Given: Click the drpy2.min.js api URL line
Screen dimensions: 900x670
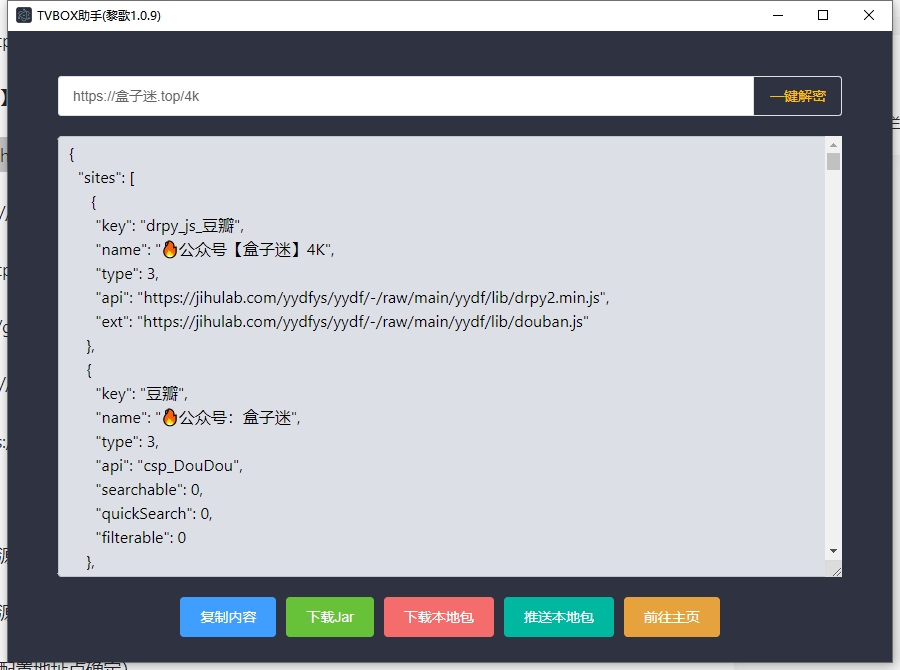Looking at the screenshot, I should pos(372,298).
